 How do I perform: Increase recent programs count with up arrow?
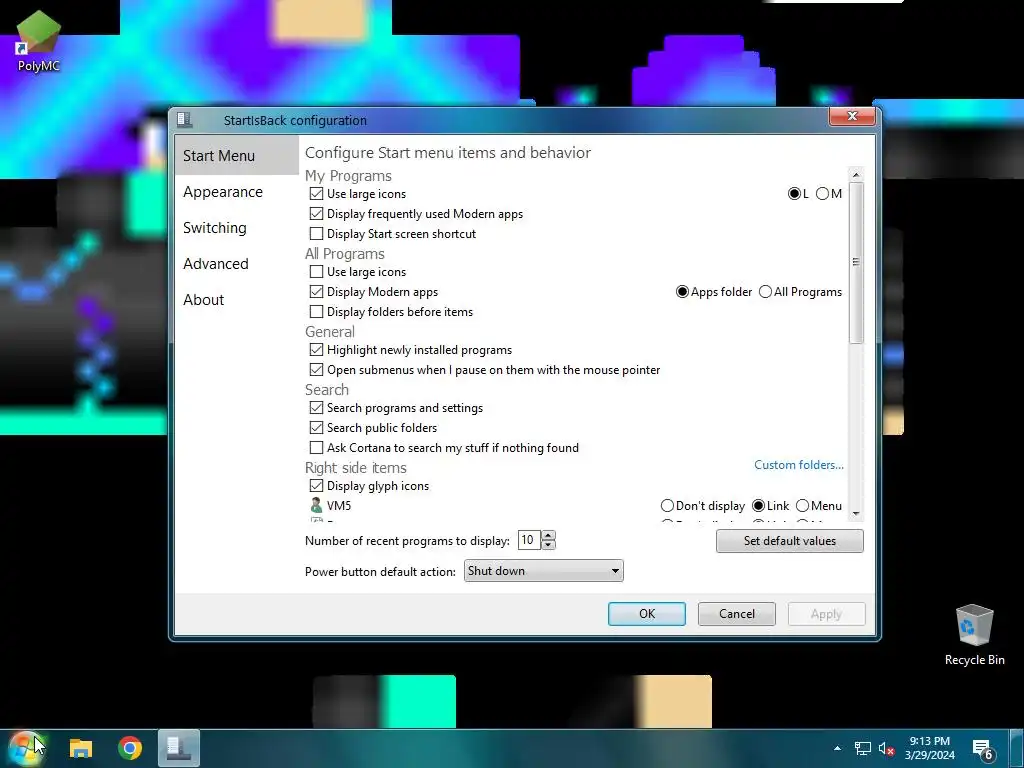[x=549, y=536]
